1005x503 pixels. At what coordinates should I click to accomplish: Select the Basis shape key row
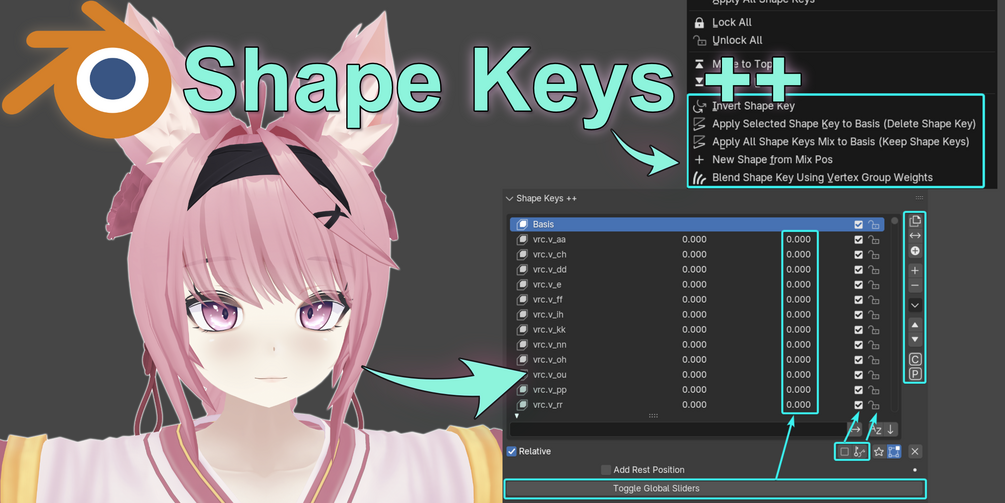tap(697, 224)
